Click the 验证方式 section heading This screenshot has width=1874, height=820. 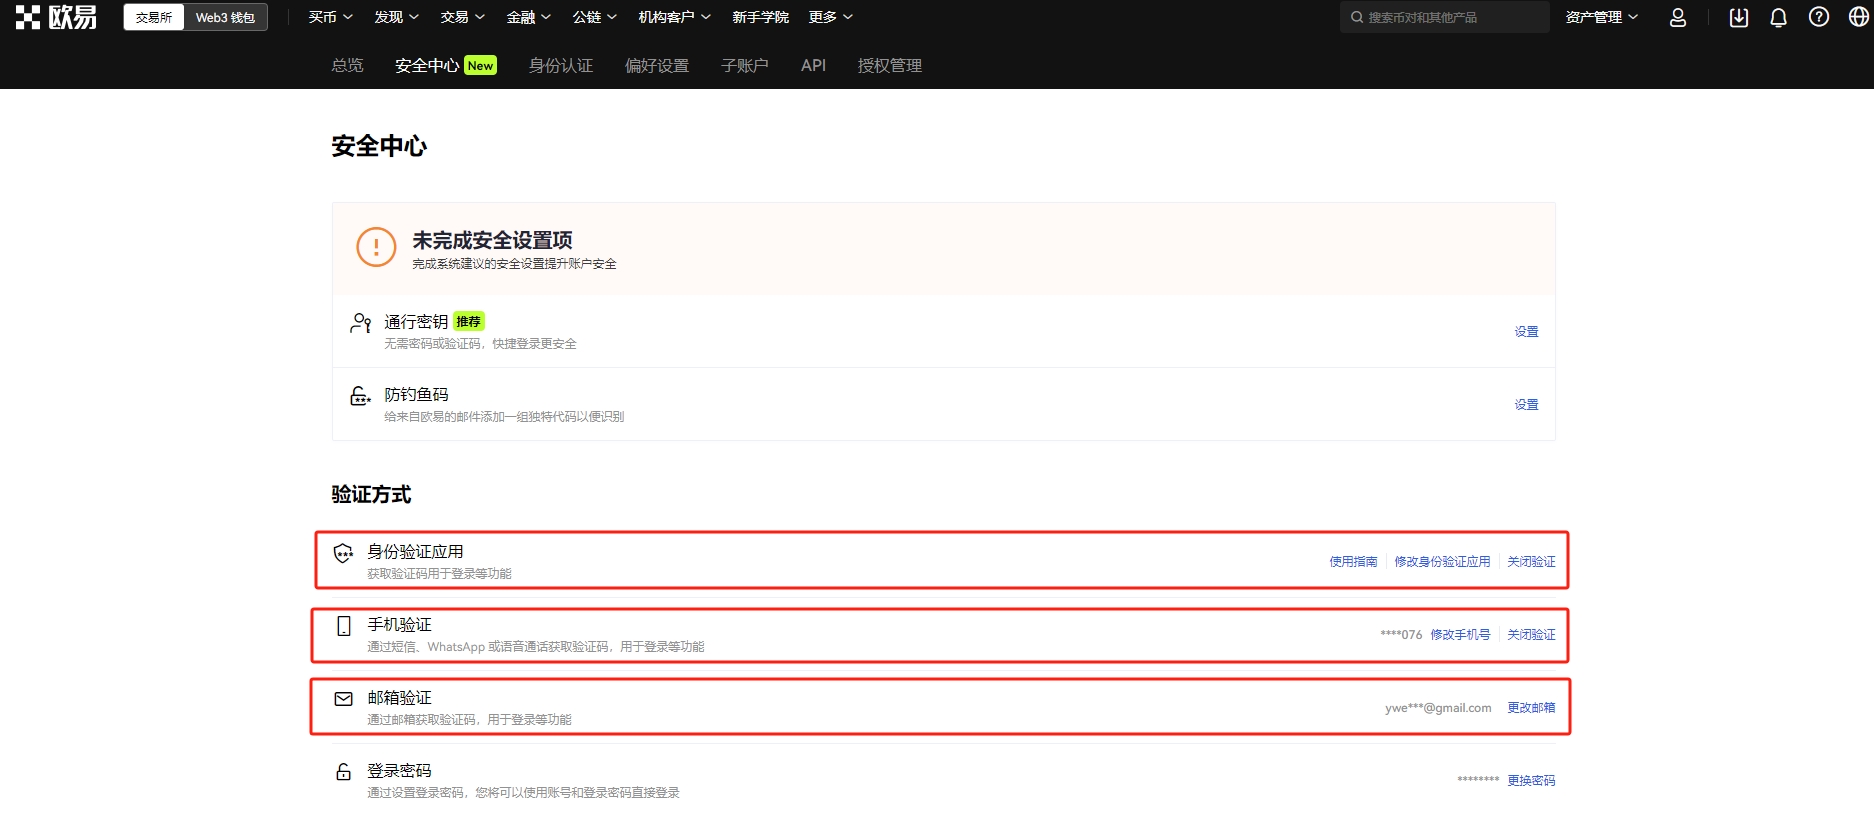371,494
